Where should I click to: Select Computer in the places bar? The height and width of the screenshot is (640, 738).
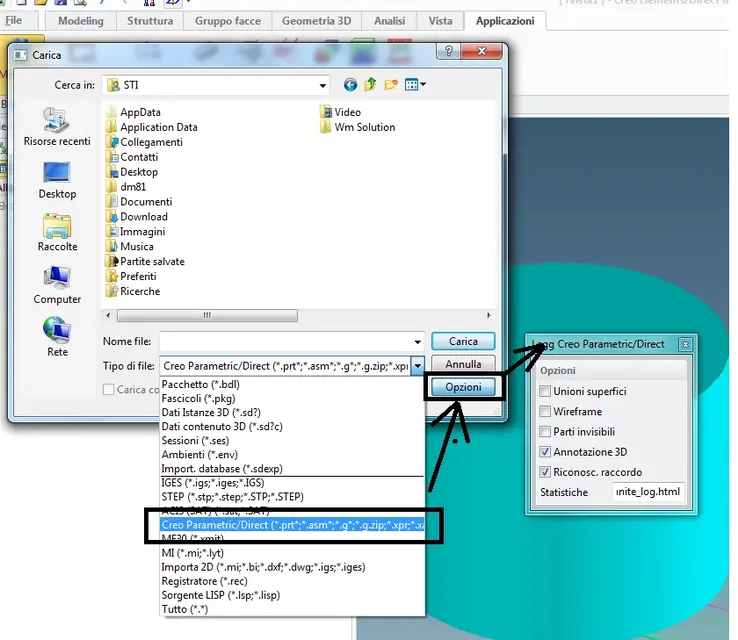tap(57, 286)
